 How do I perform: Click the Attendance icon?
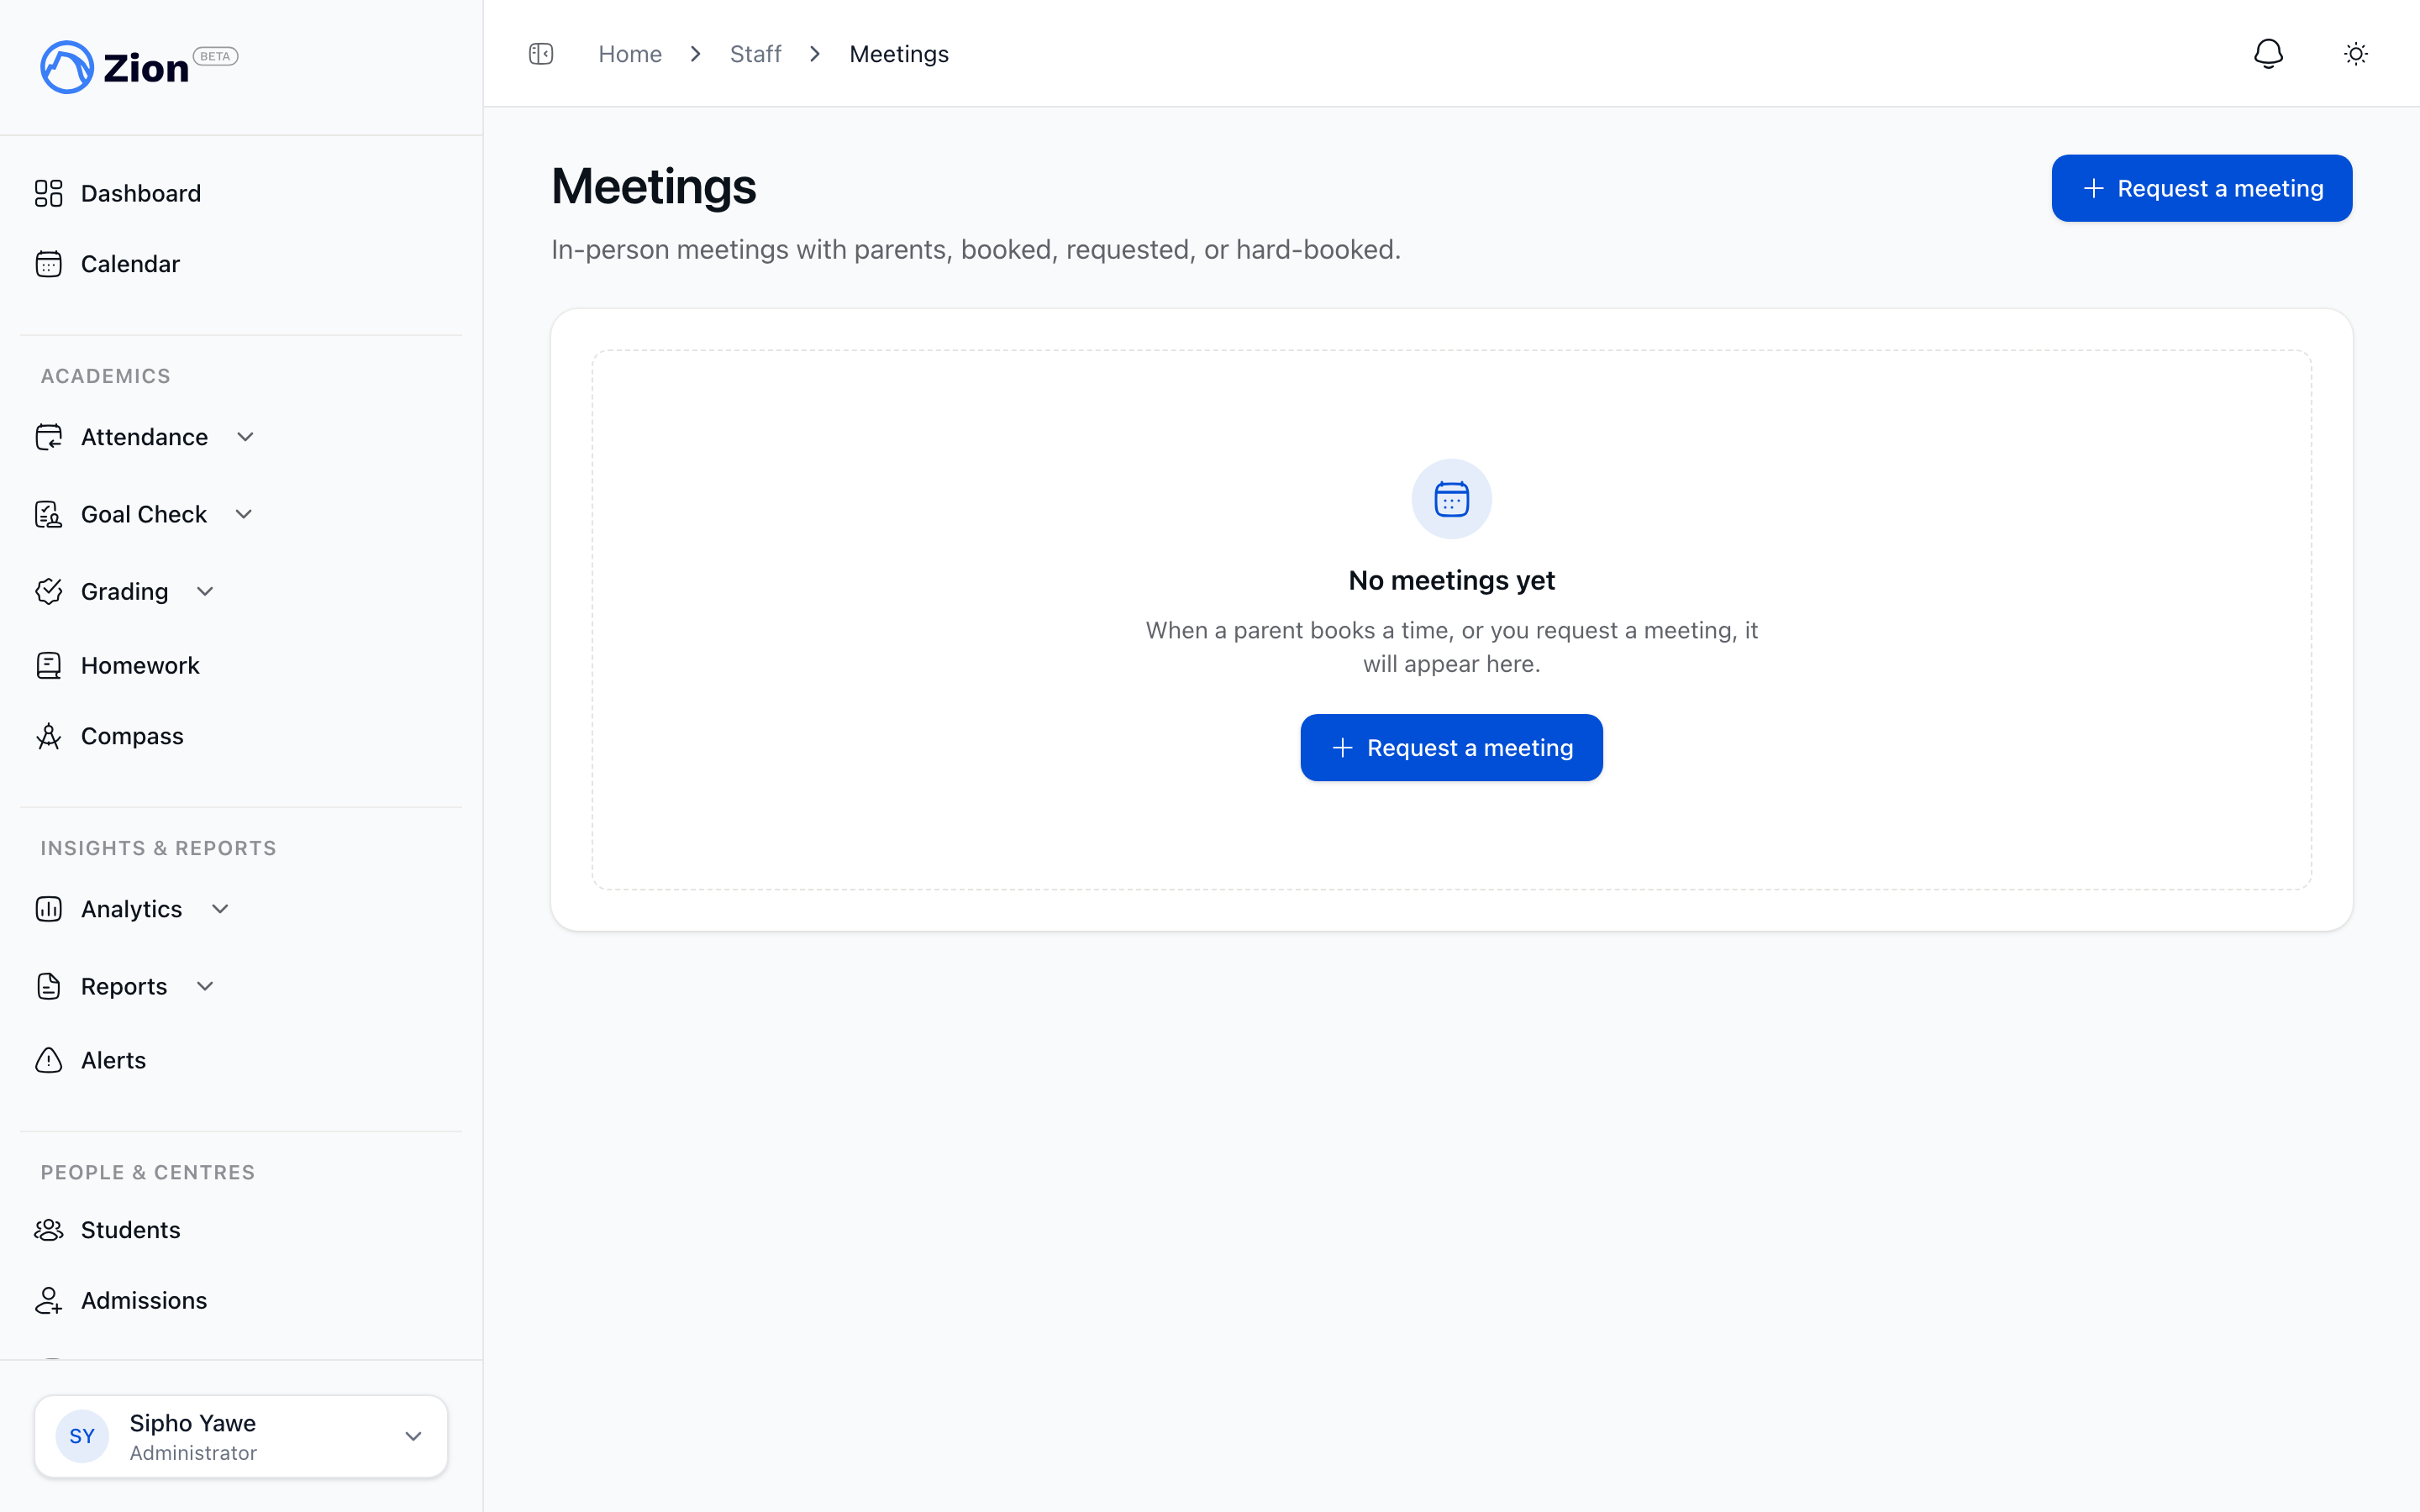tap(49, 437)
